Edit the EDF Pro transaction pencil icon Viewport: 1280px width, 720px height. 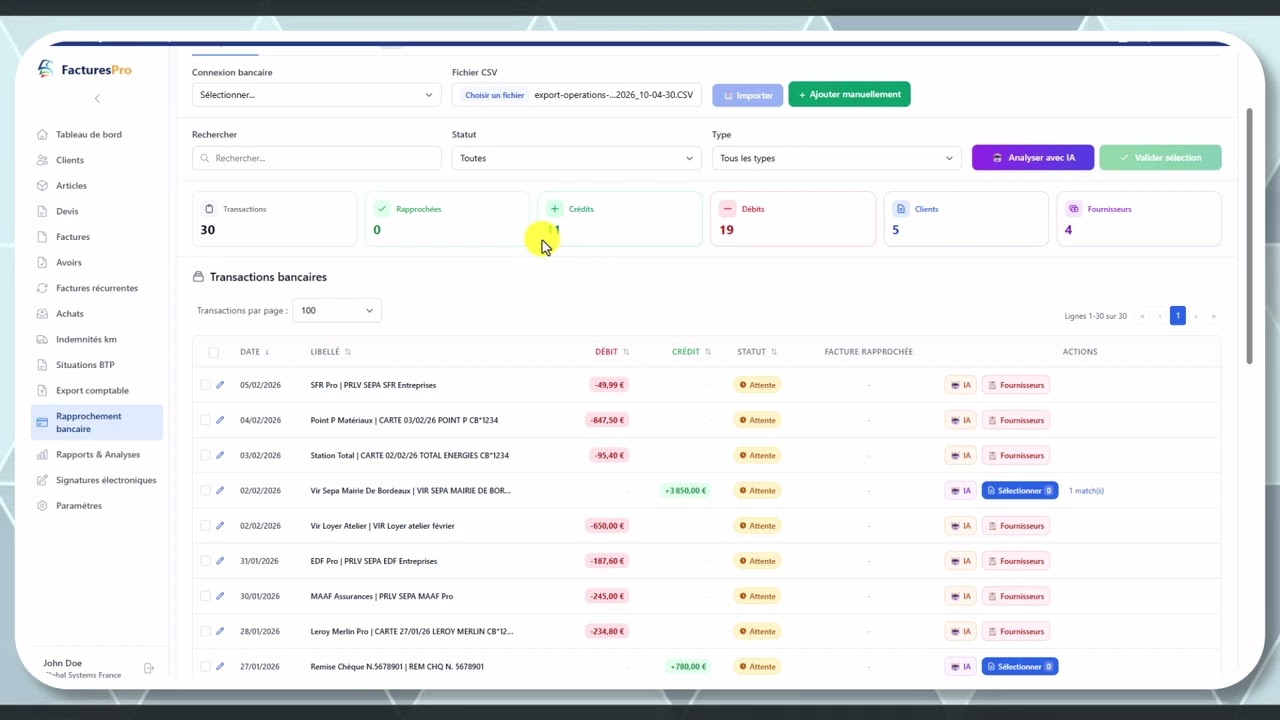[220, 561]
